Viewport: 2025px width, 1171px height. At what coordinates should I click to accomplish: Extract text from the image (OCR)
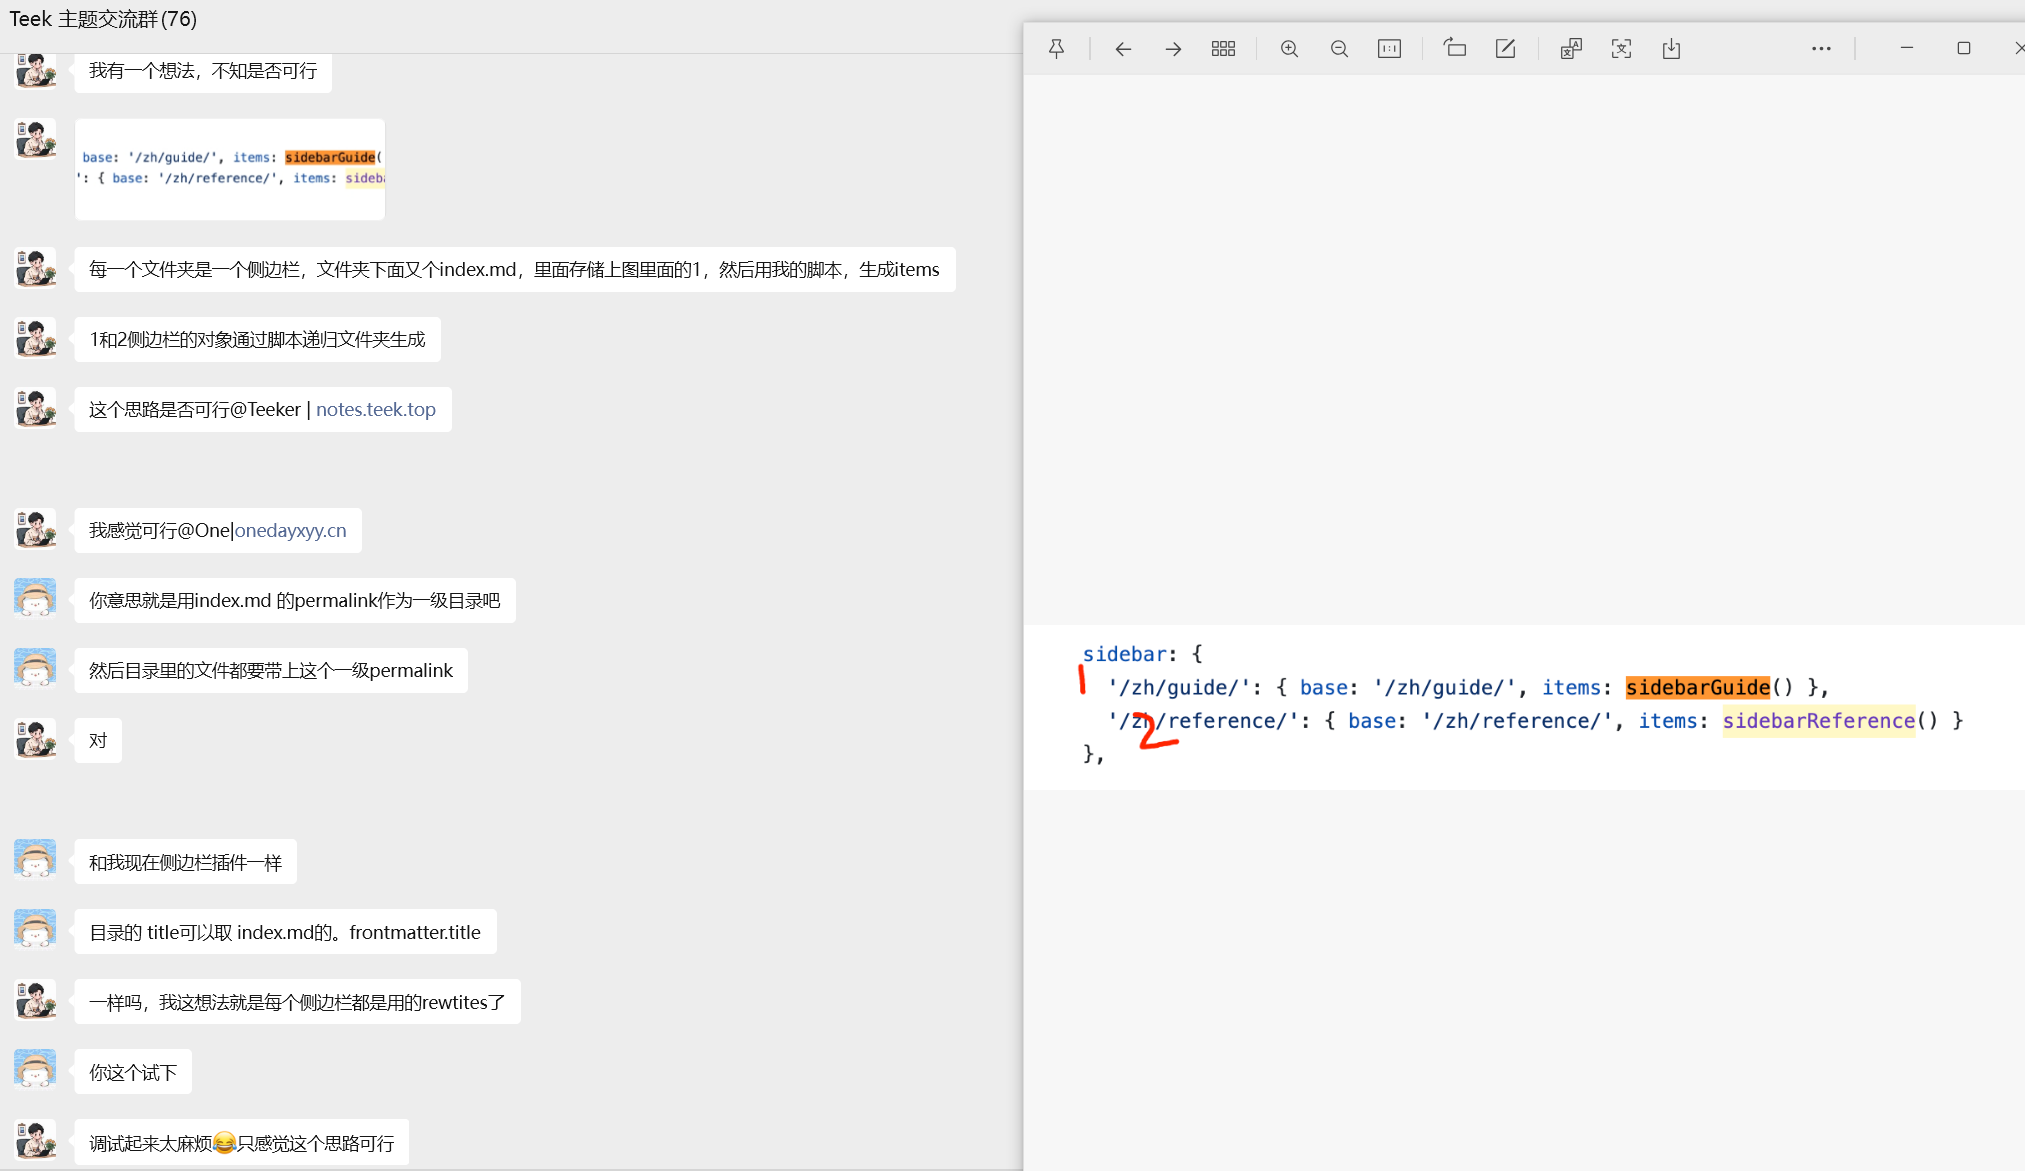coord(1621,49)
